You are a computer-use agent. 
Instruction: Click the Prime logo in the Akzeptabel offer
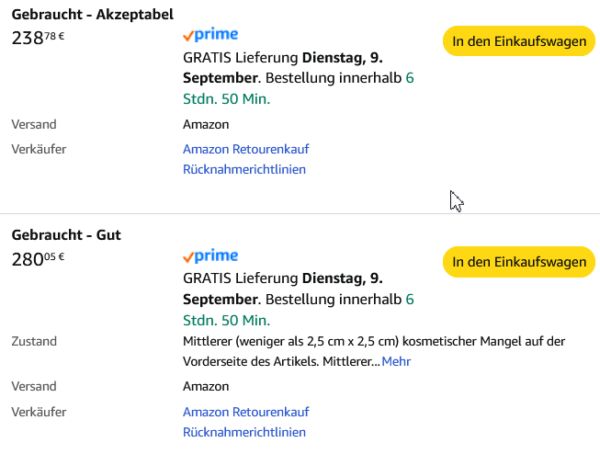pos(210,35)
